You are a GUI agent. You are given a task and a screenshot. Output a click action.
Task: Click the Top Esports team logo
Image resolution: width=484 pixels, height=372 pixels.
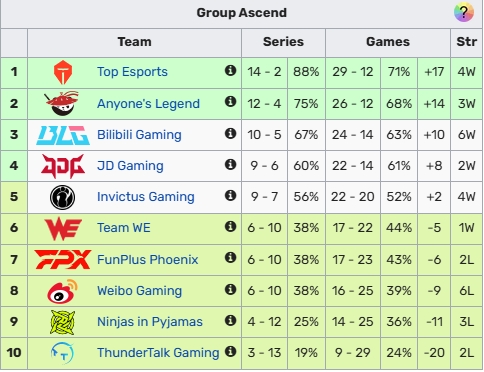(63, 72)
